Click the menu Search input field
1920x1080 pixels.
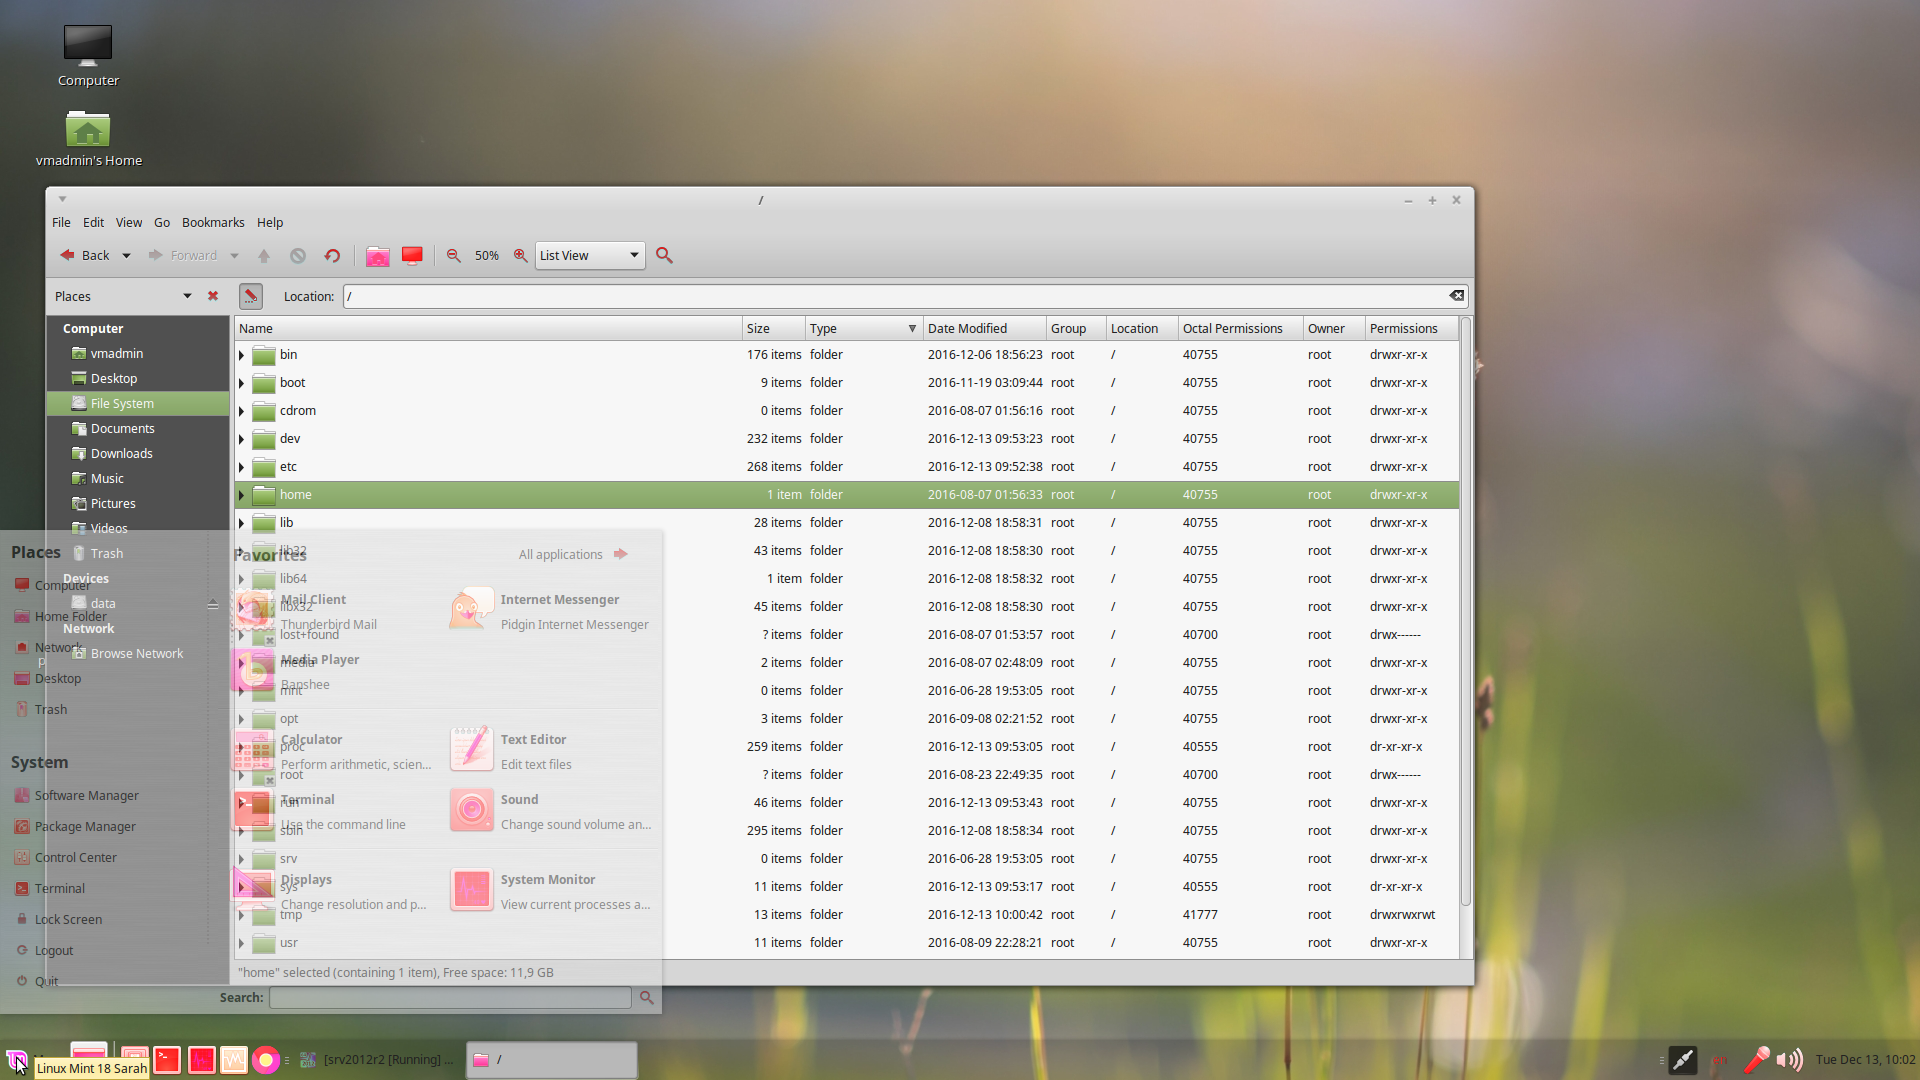tap(450, 998)
